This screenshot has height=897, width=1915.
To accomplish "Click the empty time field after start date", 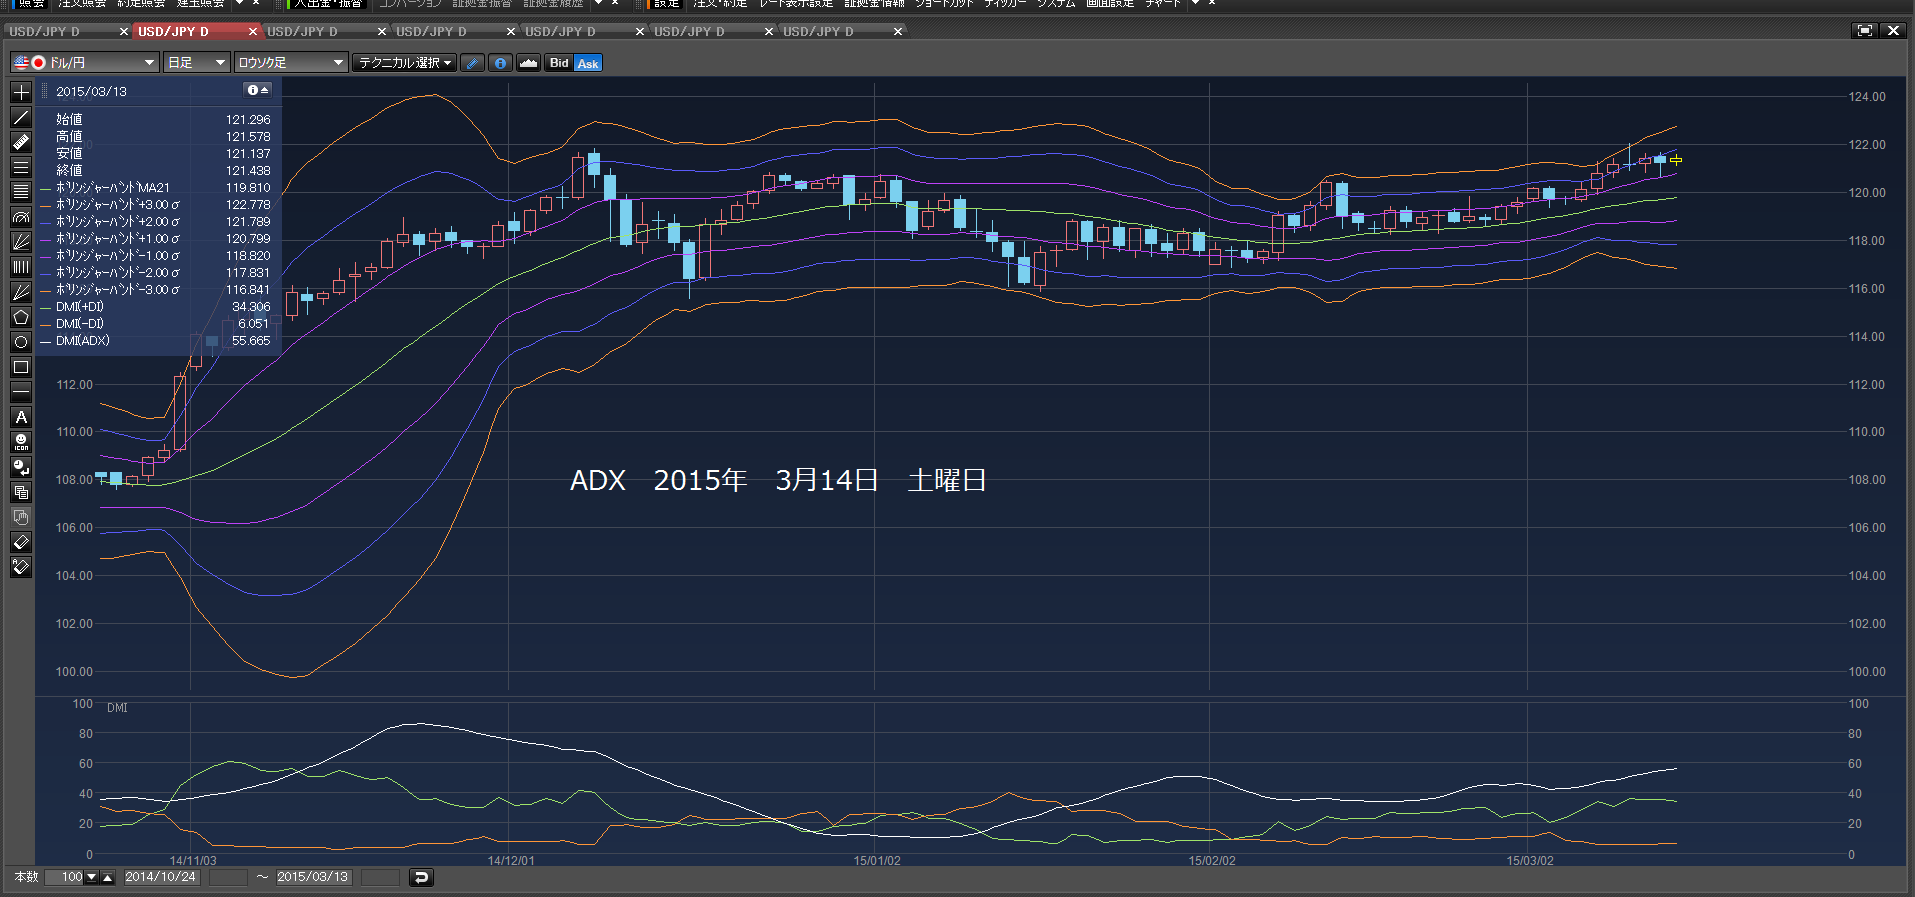I will coord(227,877).
